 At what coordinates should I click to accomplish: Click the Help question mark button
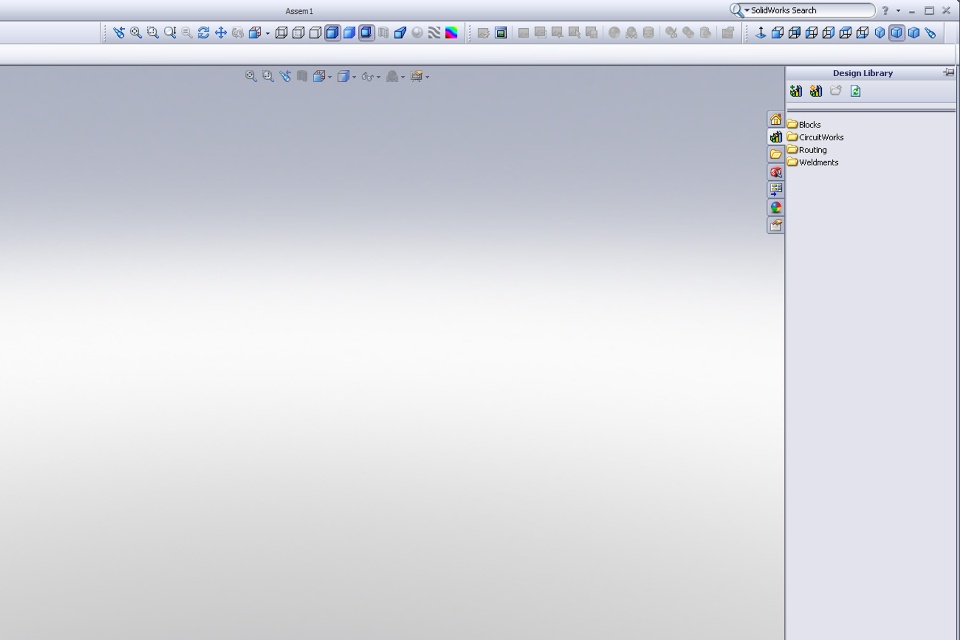(x=885, y=11)
